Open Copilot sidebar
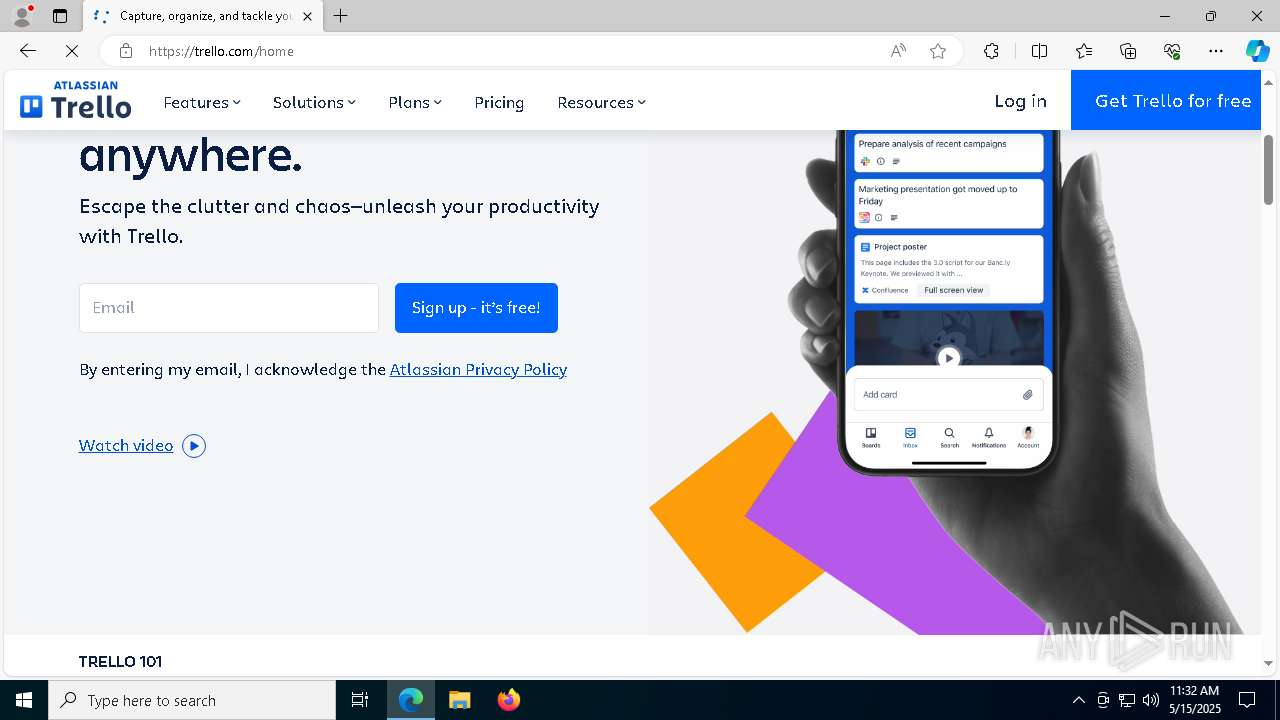Image resolution: width=1280 pixels, height=720 pixels. point(1257,51)
